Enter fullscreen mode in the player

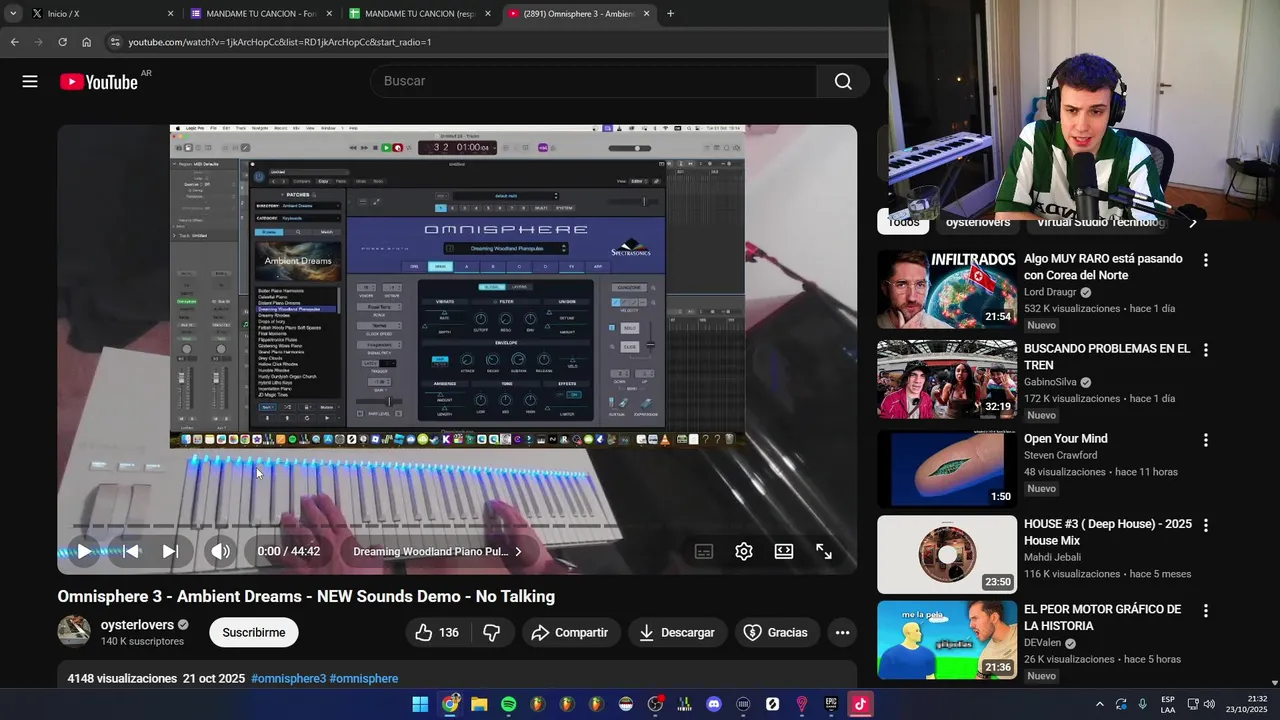(824, 551)
